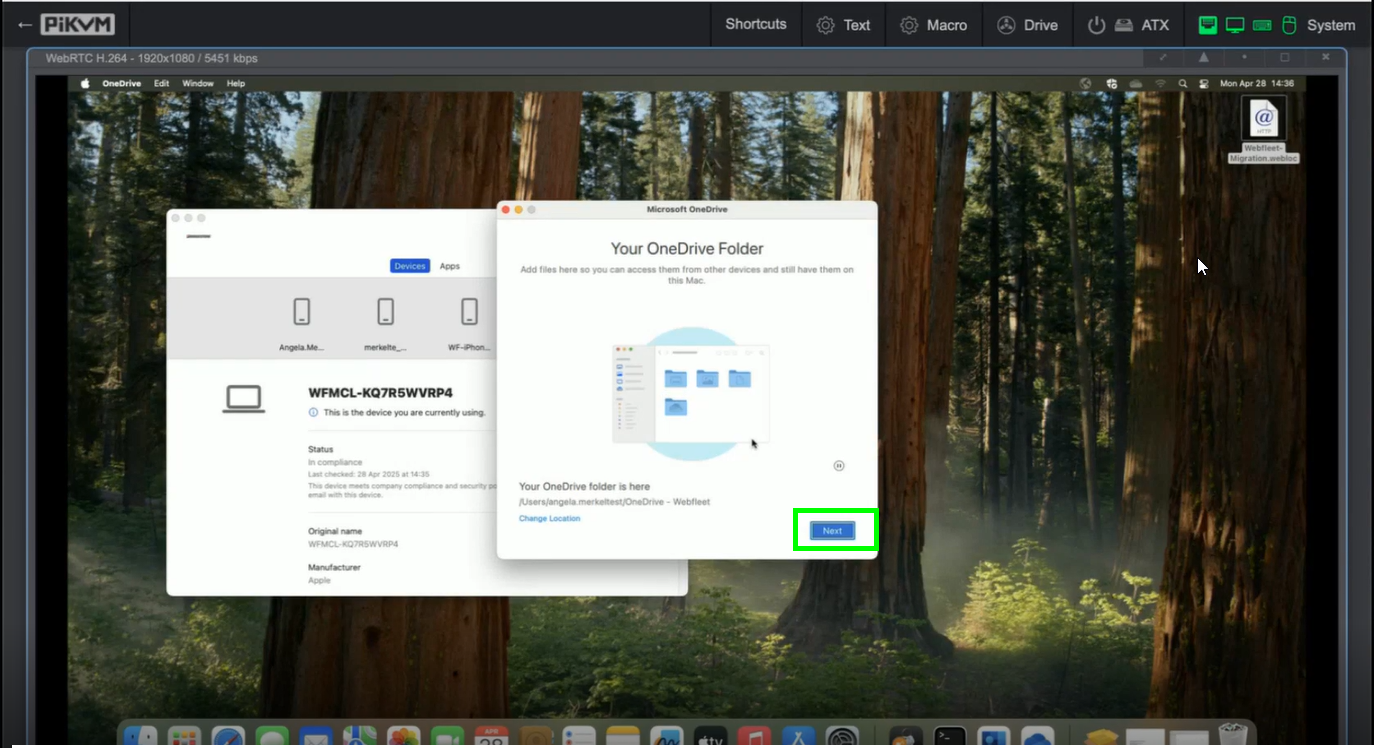This screenshot has height=748, width=1374.
Task: Select the Devices tab in Company Portal
Action: tap(410, 266)
